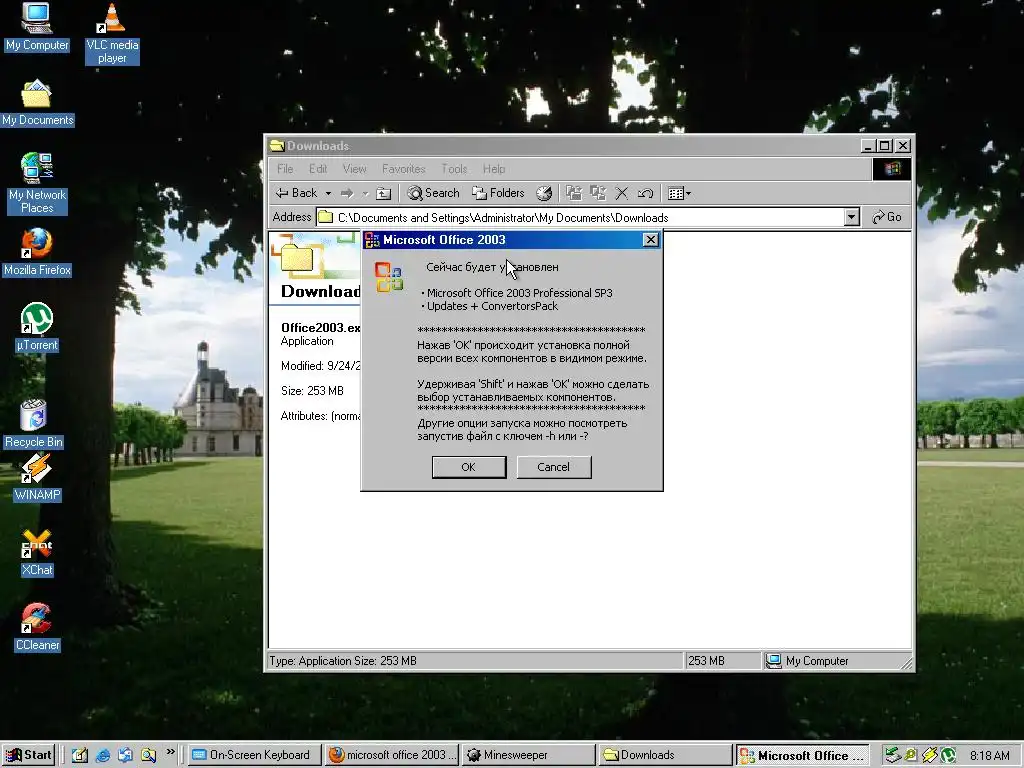1024x768 pixels.
Task: Click the search magnifier Quick Launch icon
Action: coord(148,756)
